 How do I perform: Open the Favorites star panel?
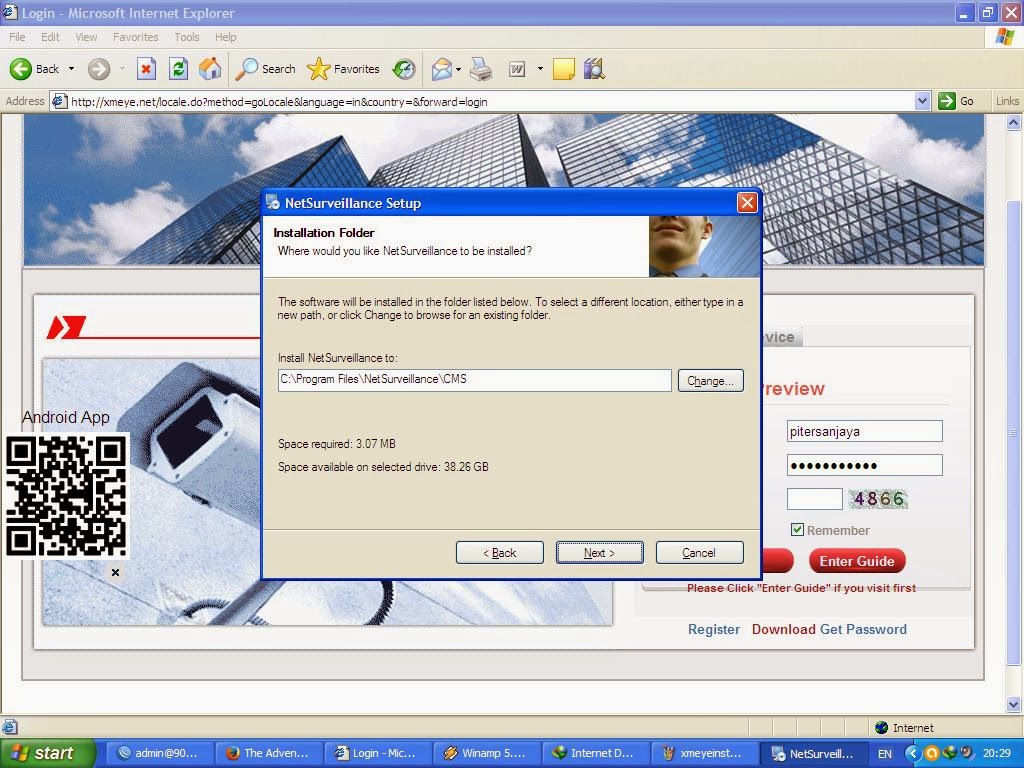click(x=343, y=69)
